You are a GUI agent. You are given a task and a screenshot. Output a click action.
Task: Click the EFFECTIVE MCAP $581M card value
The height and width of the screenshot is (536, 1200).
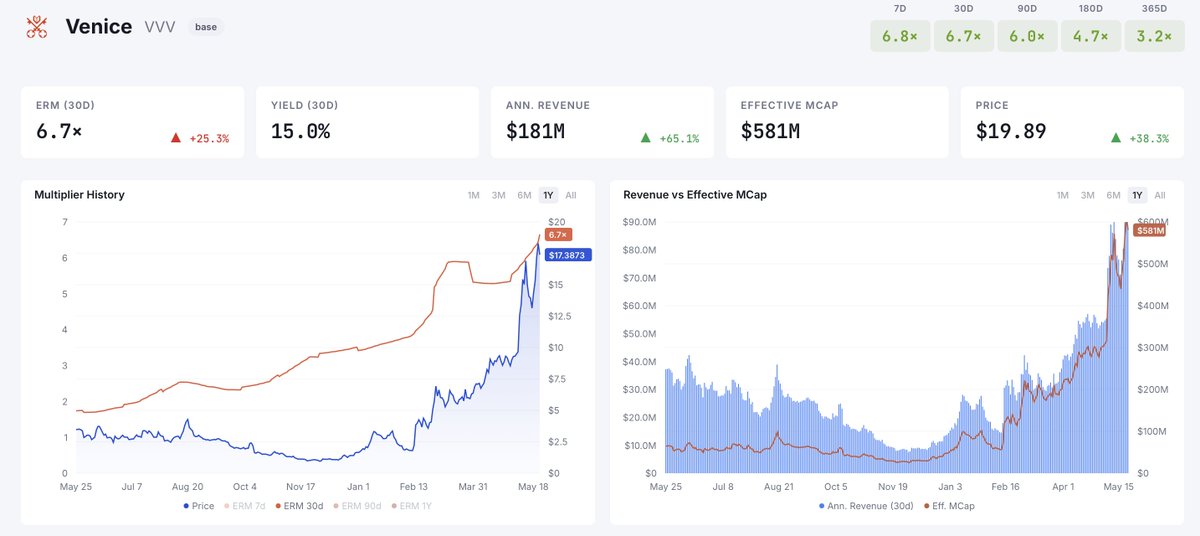pos(770,131)
